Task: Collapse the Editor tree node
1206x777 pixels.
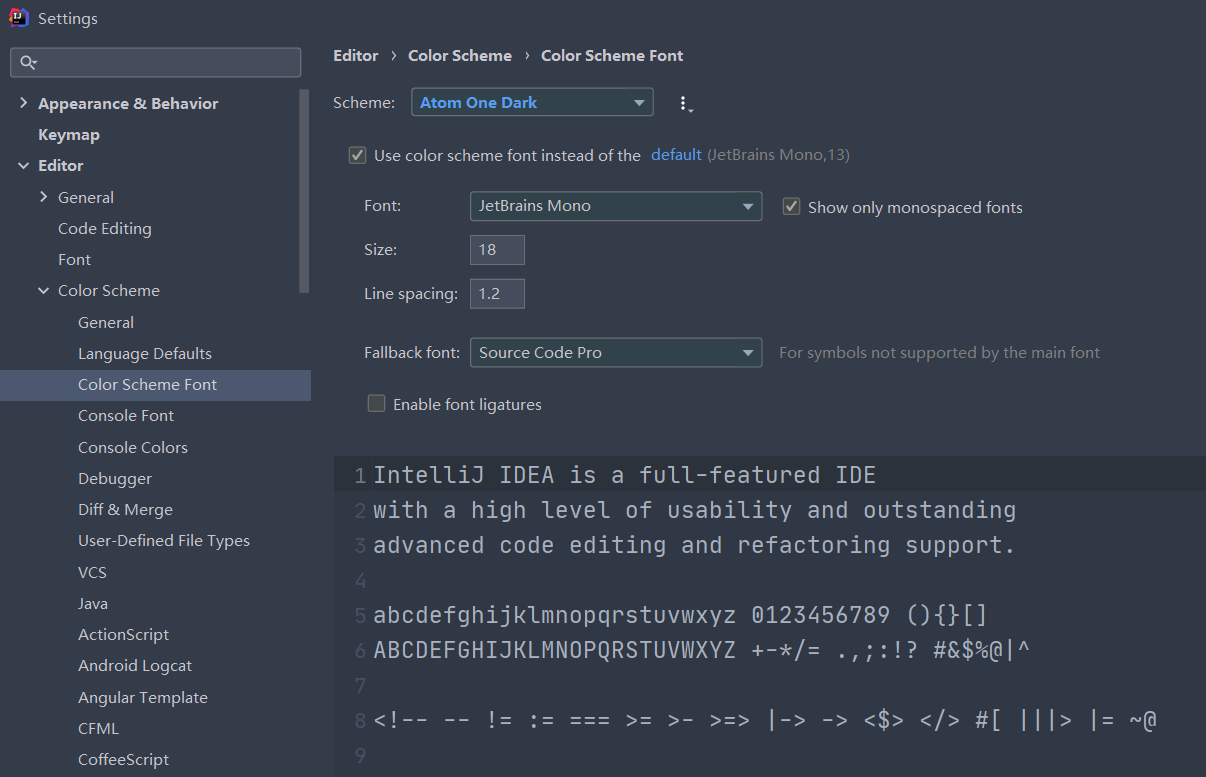Action: (x=23, y=166)
